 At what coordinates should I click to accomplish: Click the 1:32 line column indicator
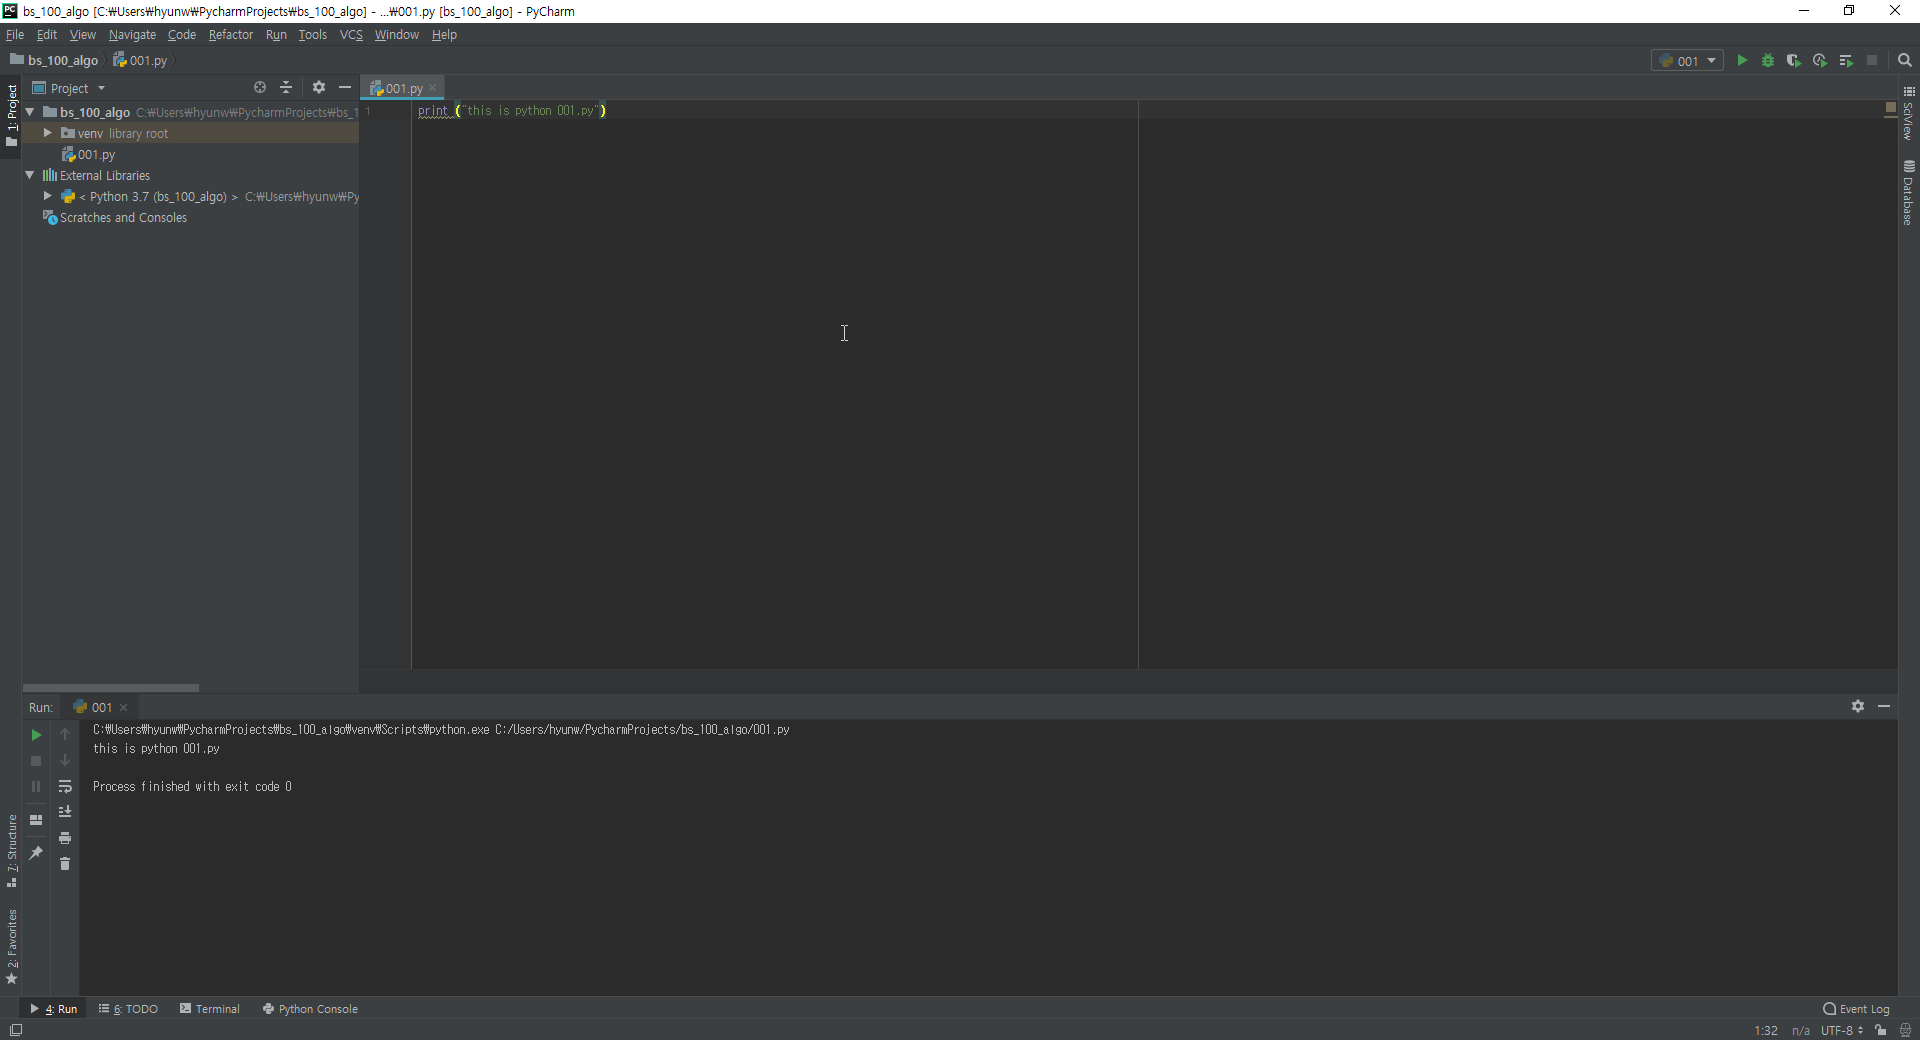tap(1766, 1031)
